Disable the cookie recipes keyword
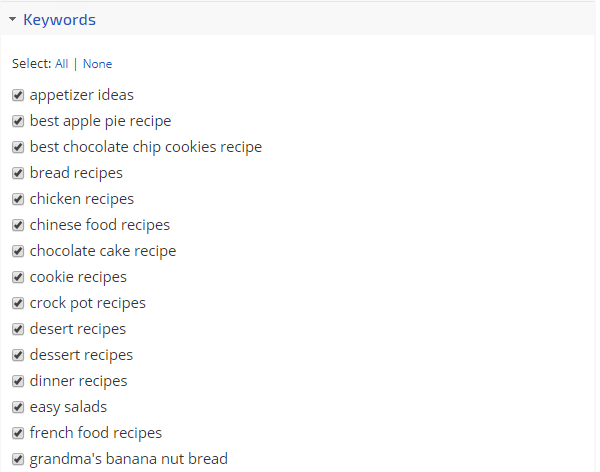 (x=18, y=277)
